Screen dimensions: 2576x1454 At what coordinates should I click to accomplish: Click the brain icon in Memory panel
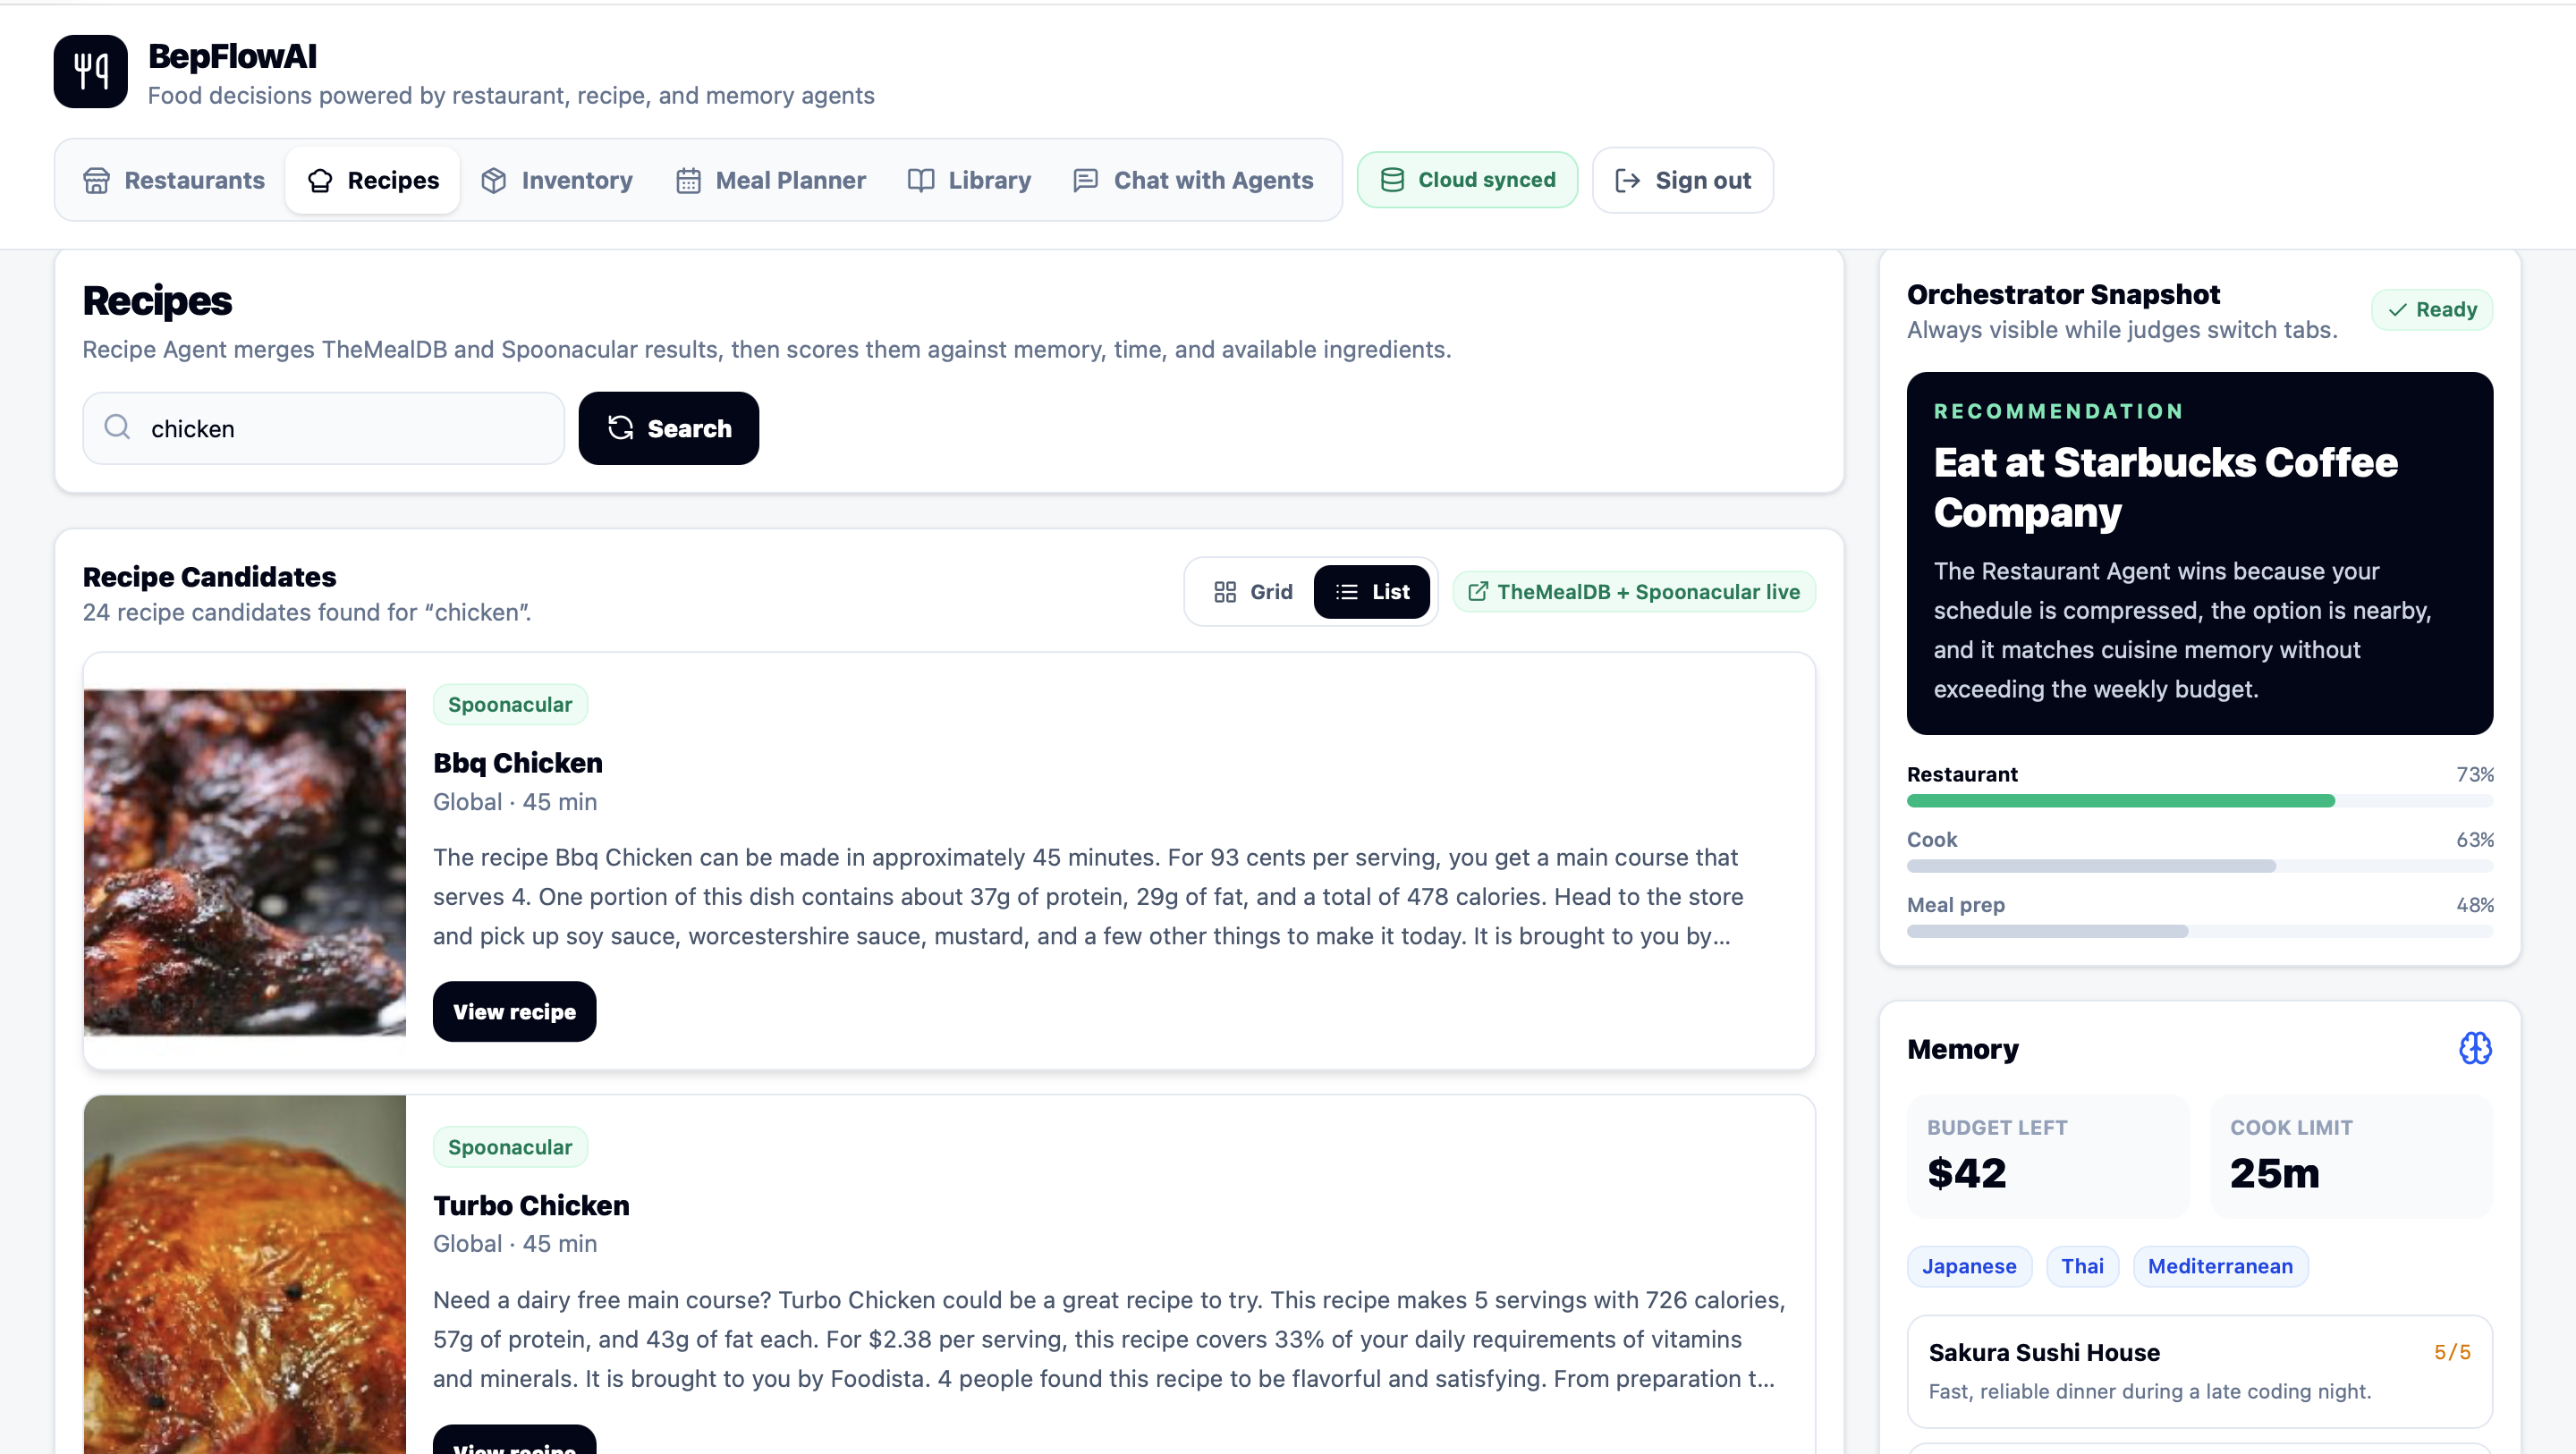pos(2475,1048)
